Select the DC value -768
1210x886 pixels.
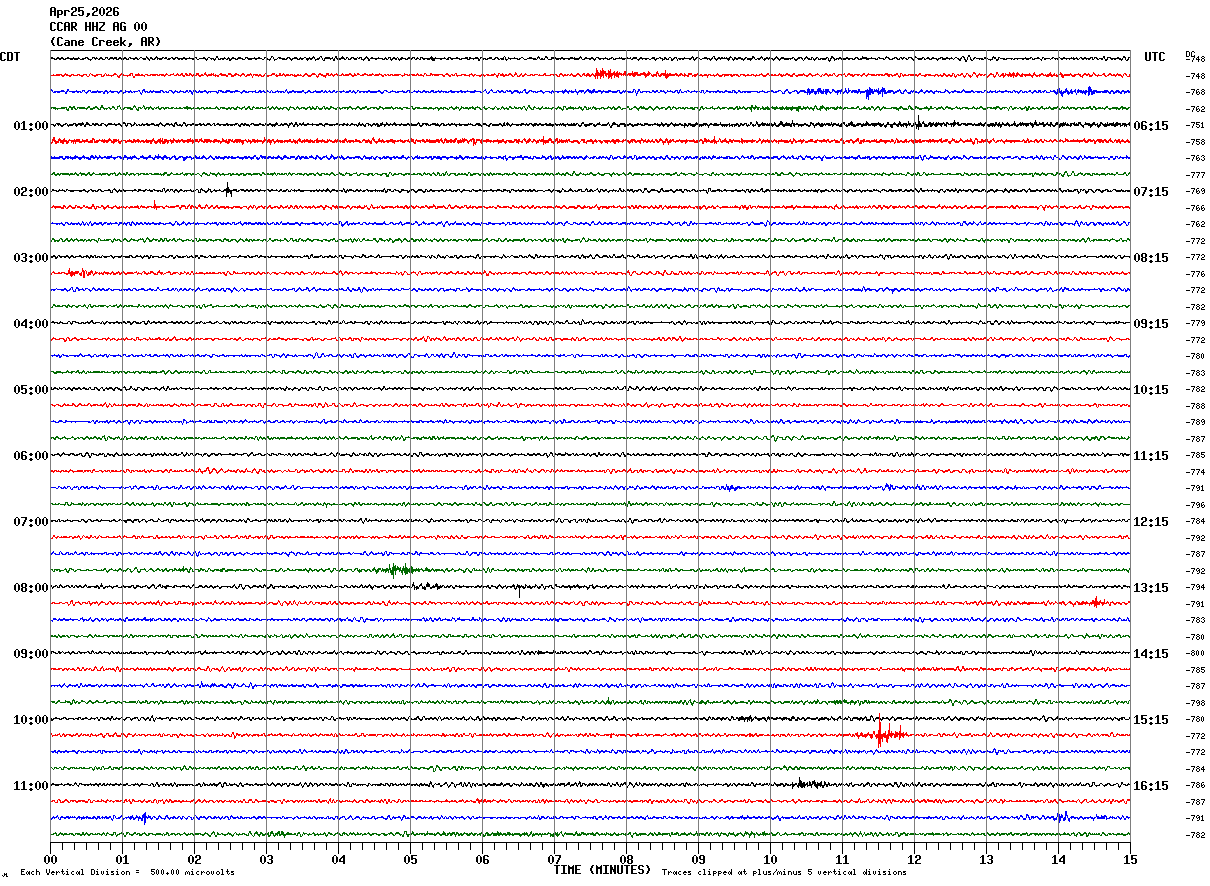click(x=1195, y=93)
